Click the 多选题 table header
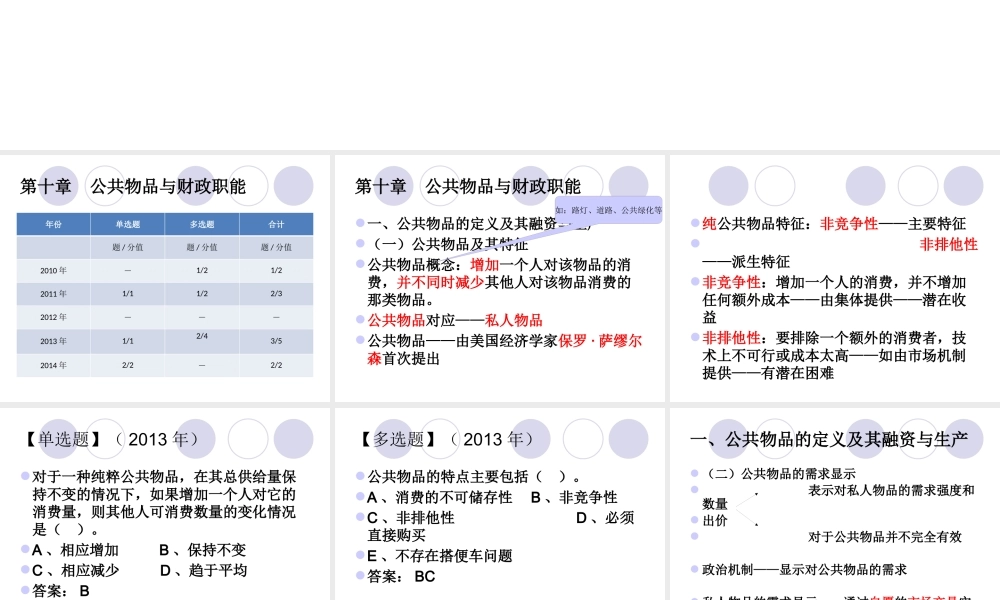This screenshot has height=600, width=1000. tap(202, 224)
